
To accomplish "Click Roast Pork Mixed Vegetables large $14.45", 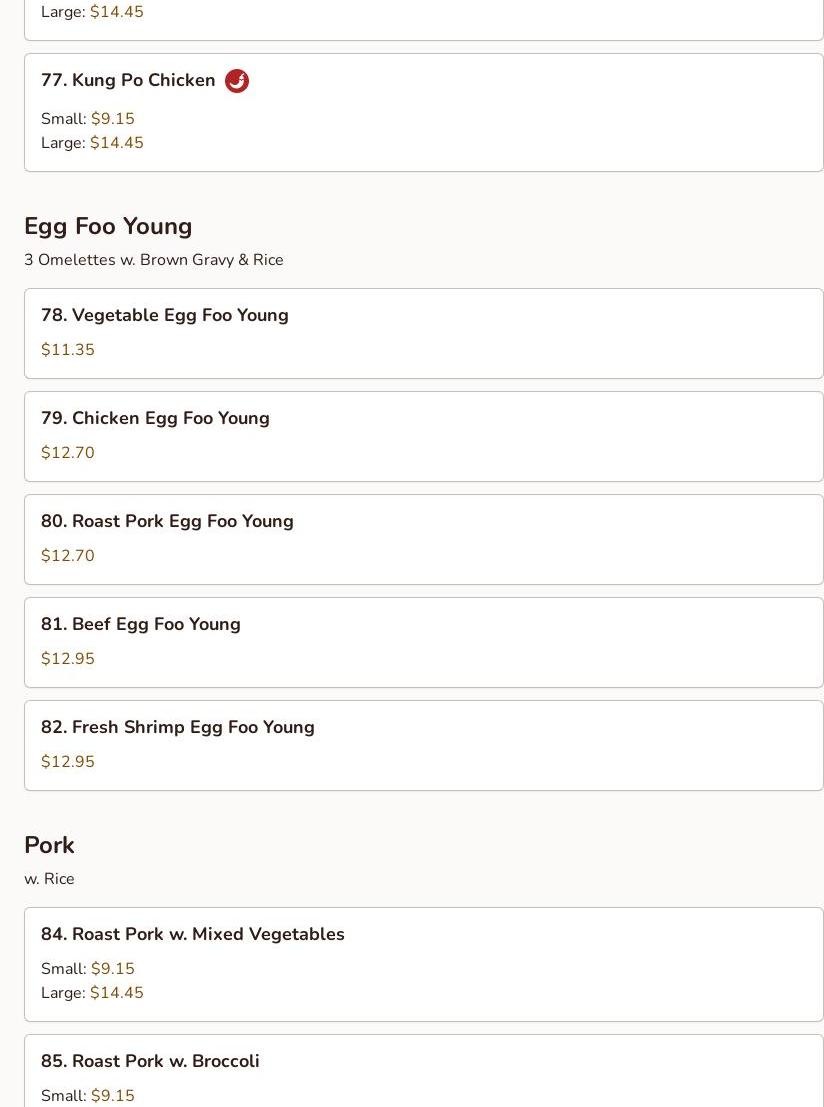I will 116,993.
